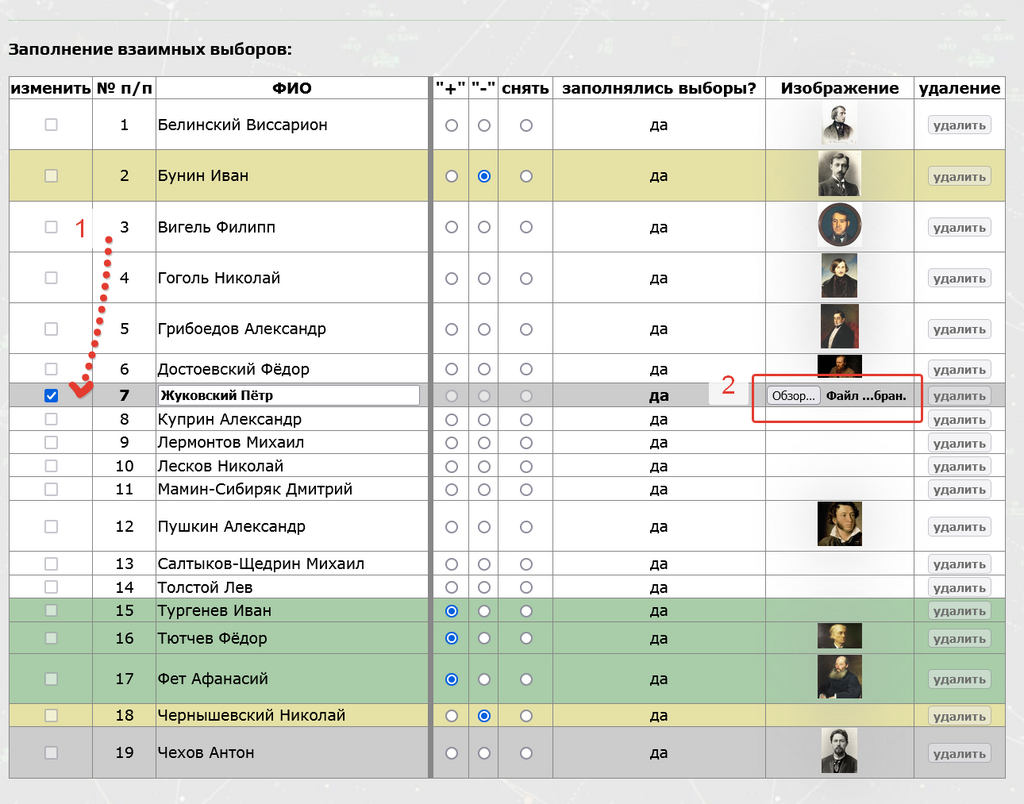1024x804 pixels.
Task: Click the Обзор file browse button
Action: pyautogui.click(x=793, y=395)
